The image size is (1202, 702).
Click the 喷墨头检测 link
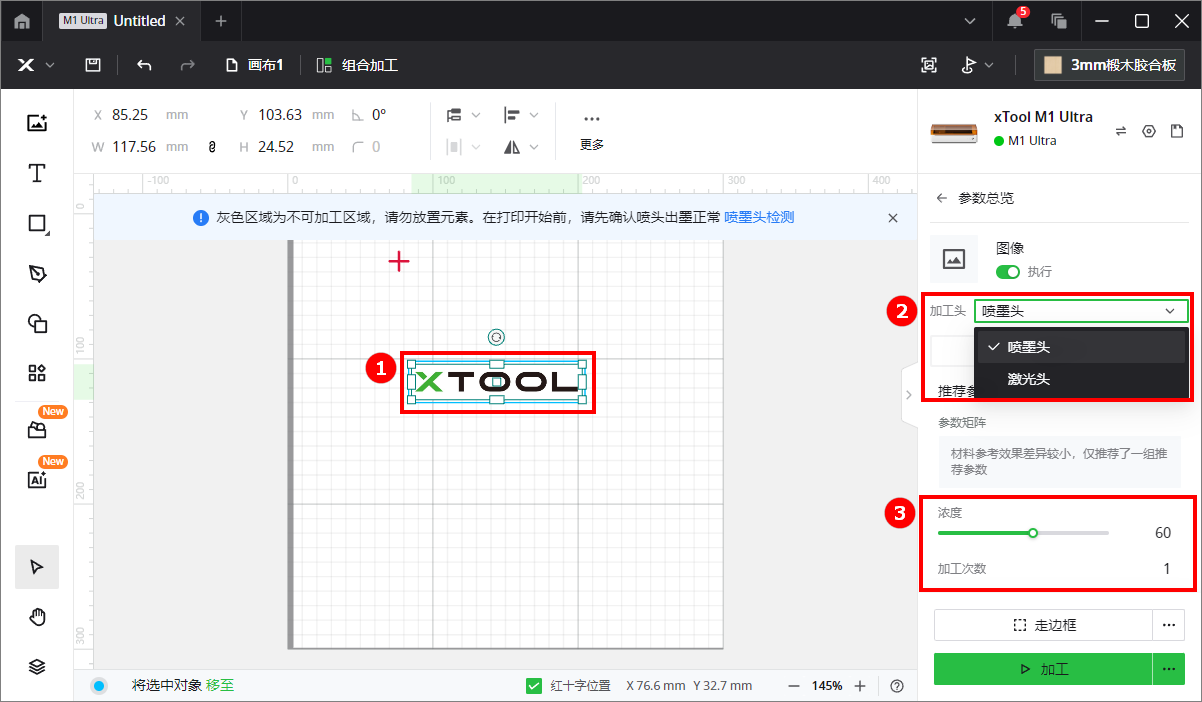(759, 217)
